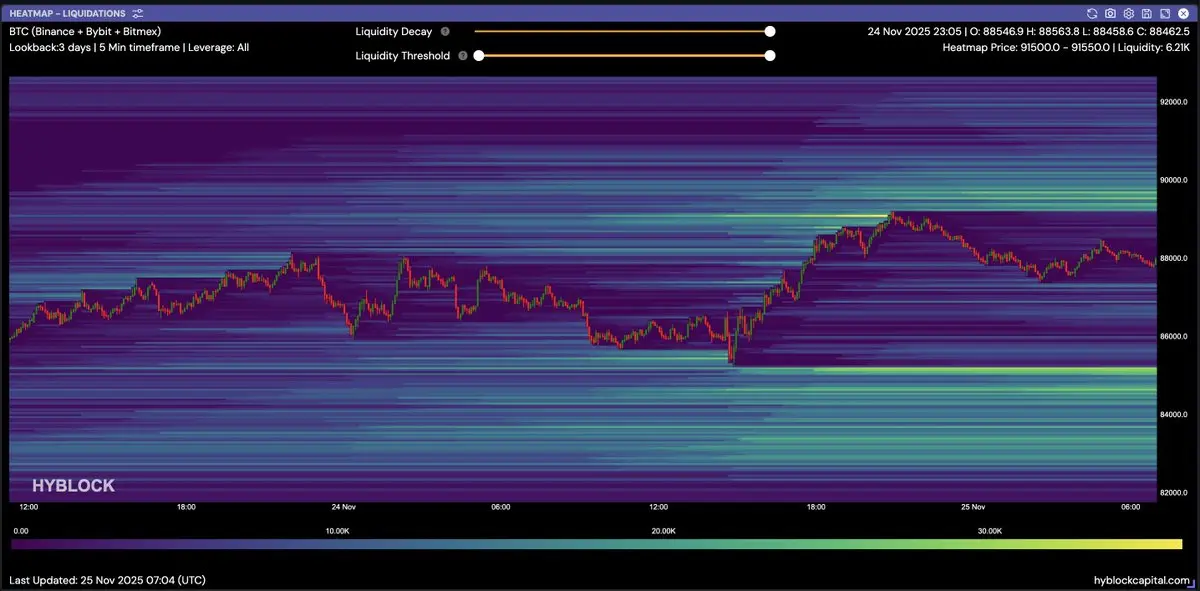Click the 25 Nov date on time axis
Screen dimensions: 1200x591
point(973,507)
